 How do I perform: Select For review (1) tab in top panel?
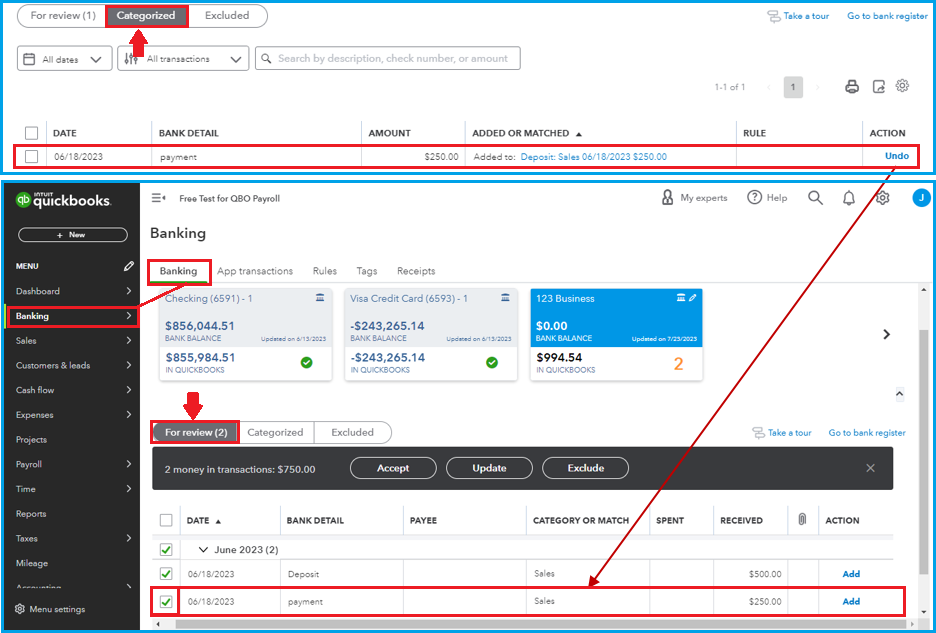tap(63, 16)
